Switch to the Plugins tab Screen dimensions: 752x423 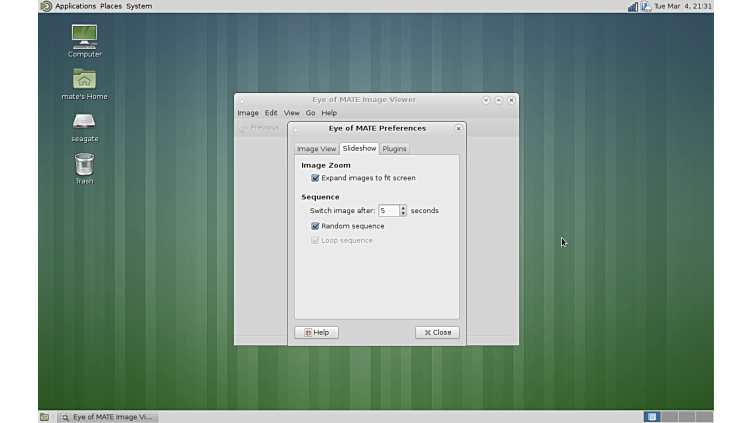coord(394,149)
